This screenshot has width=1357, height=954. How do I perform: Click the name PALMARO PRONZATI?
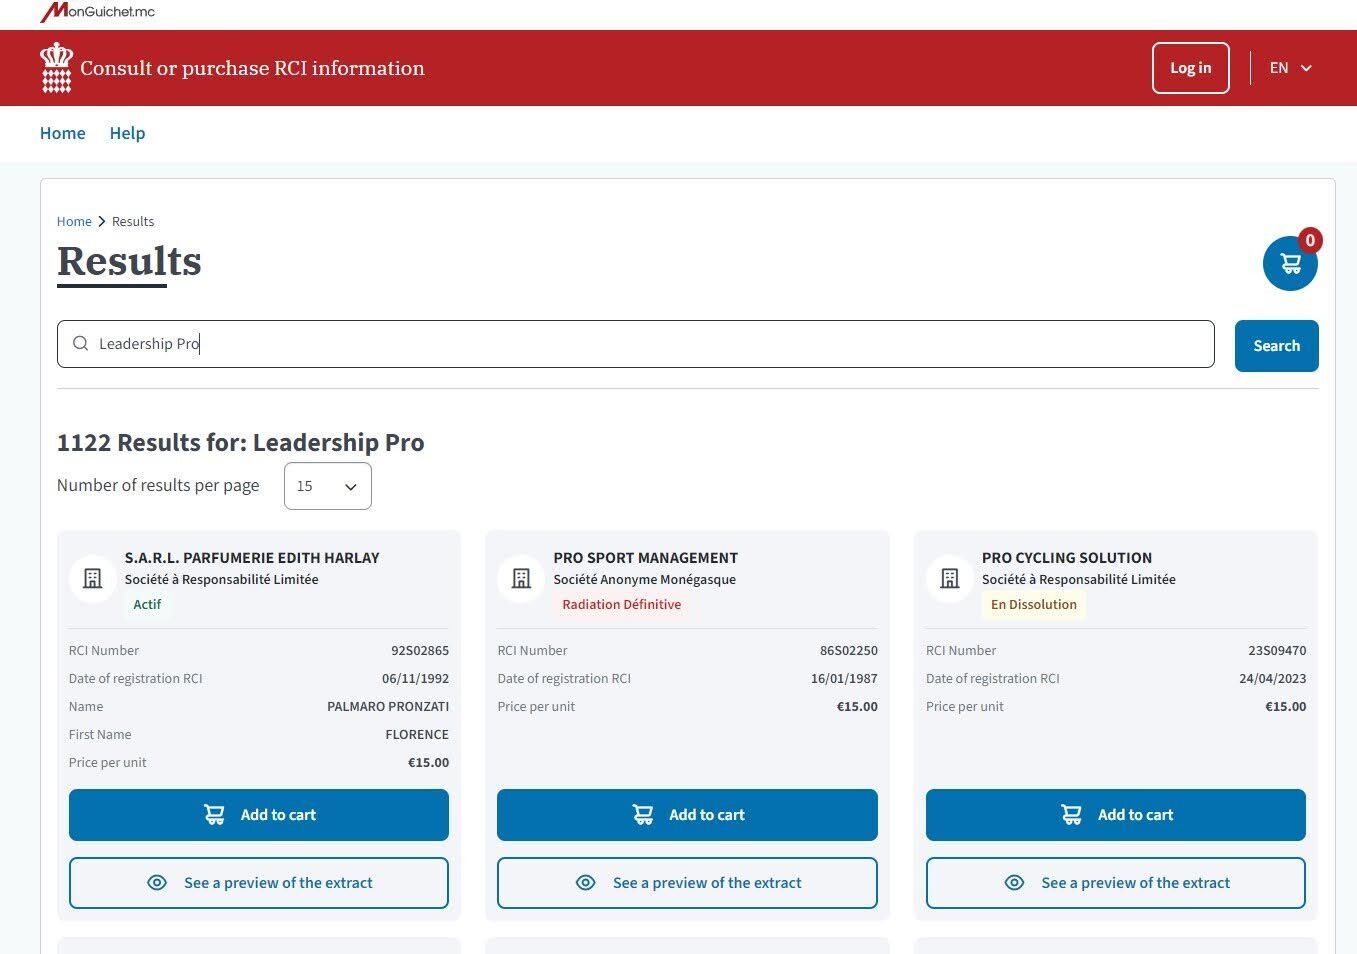coord(388,707)
